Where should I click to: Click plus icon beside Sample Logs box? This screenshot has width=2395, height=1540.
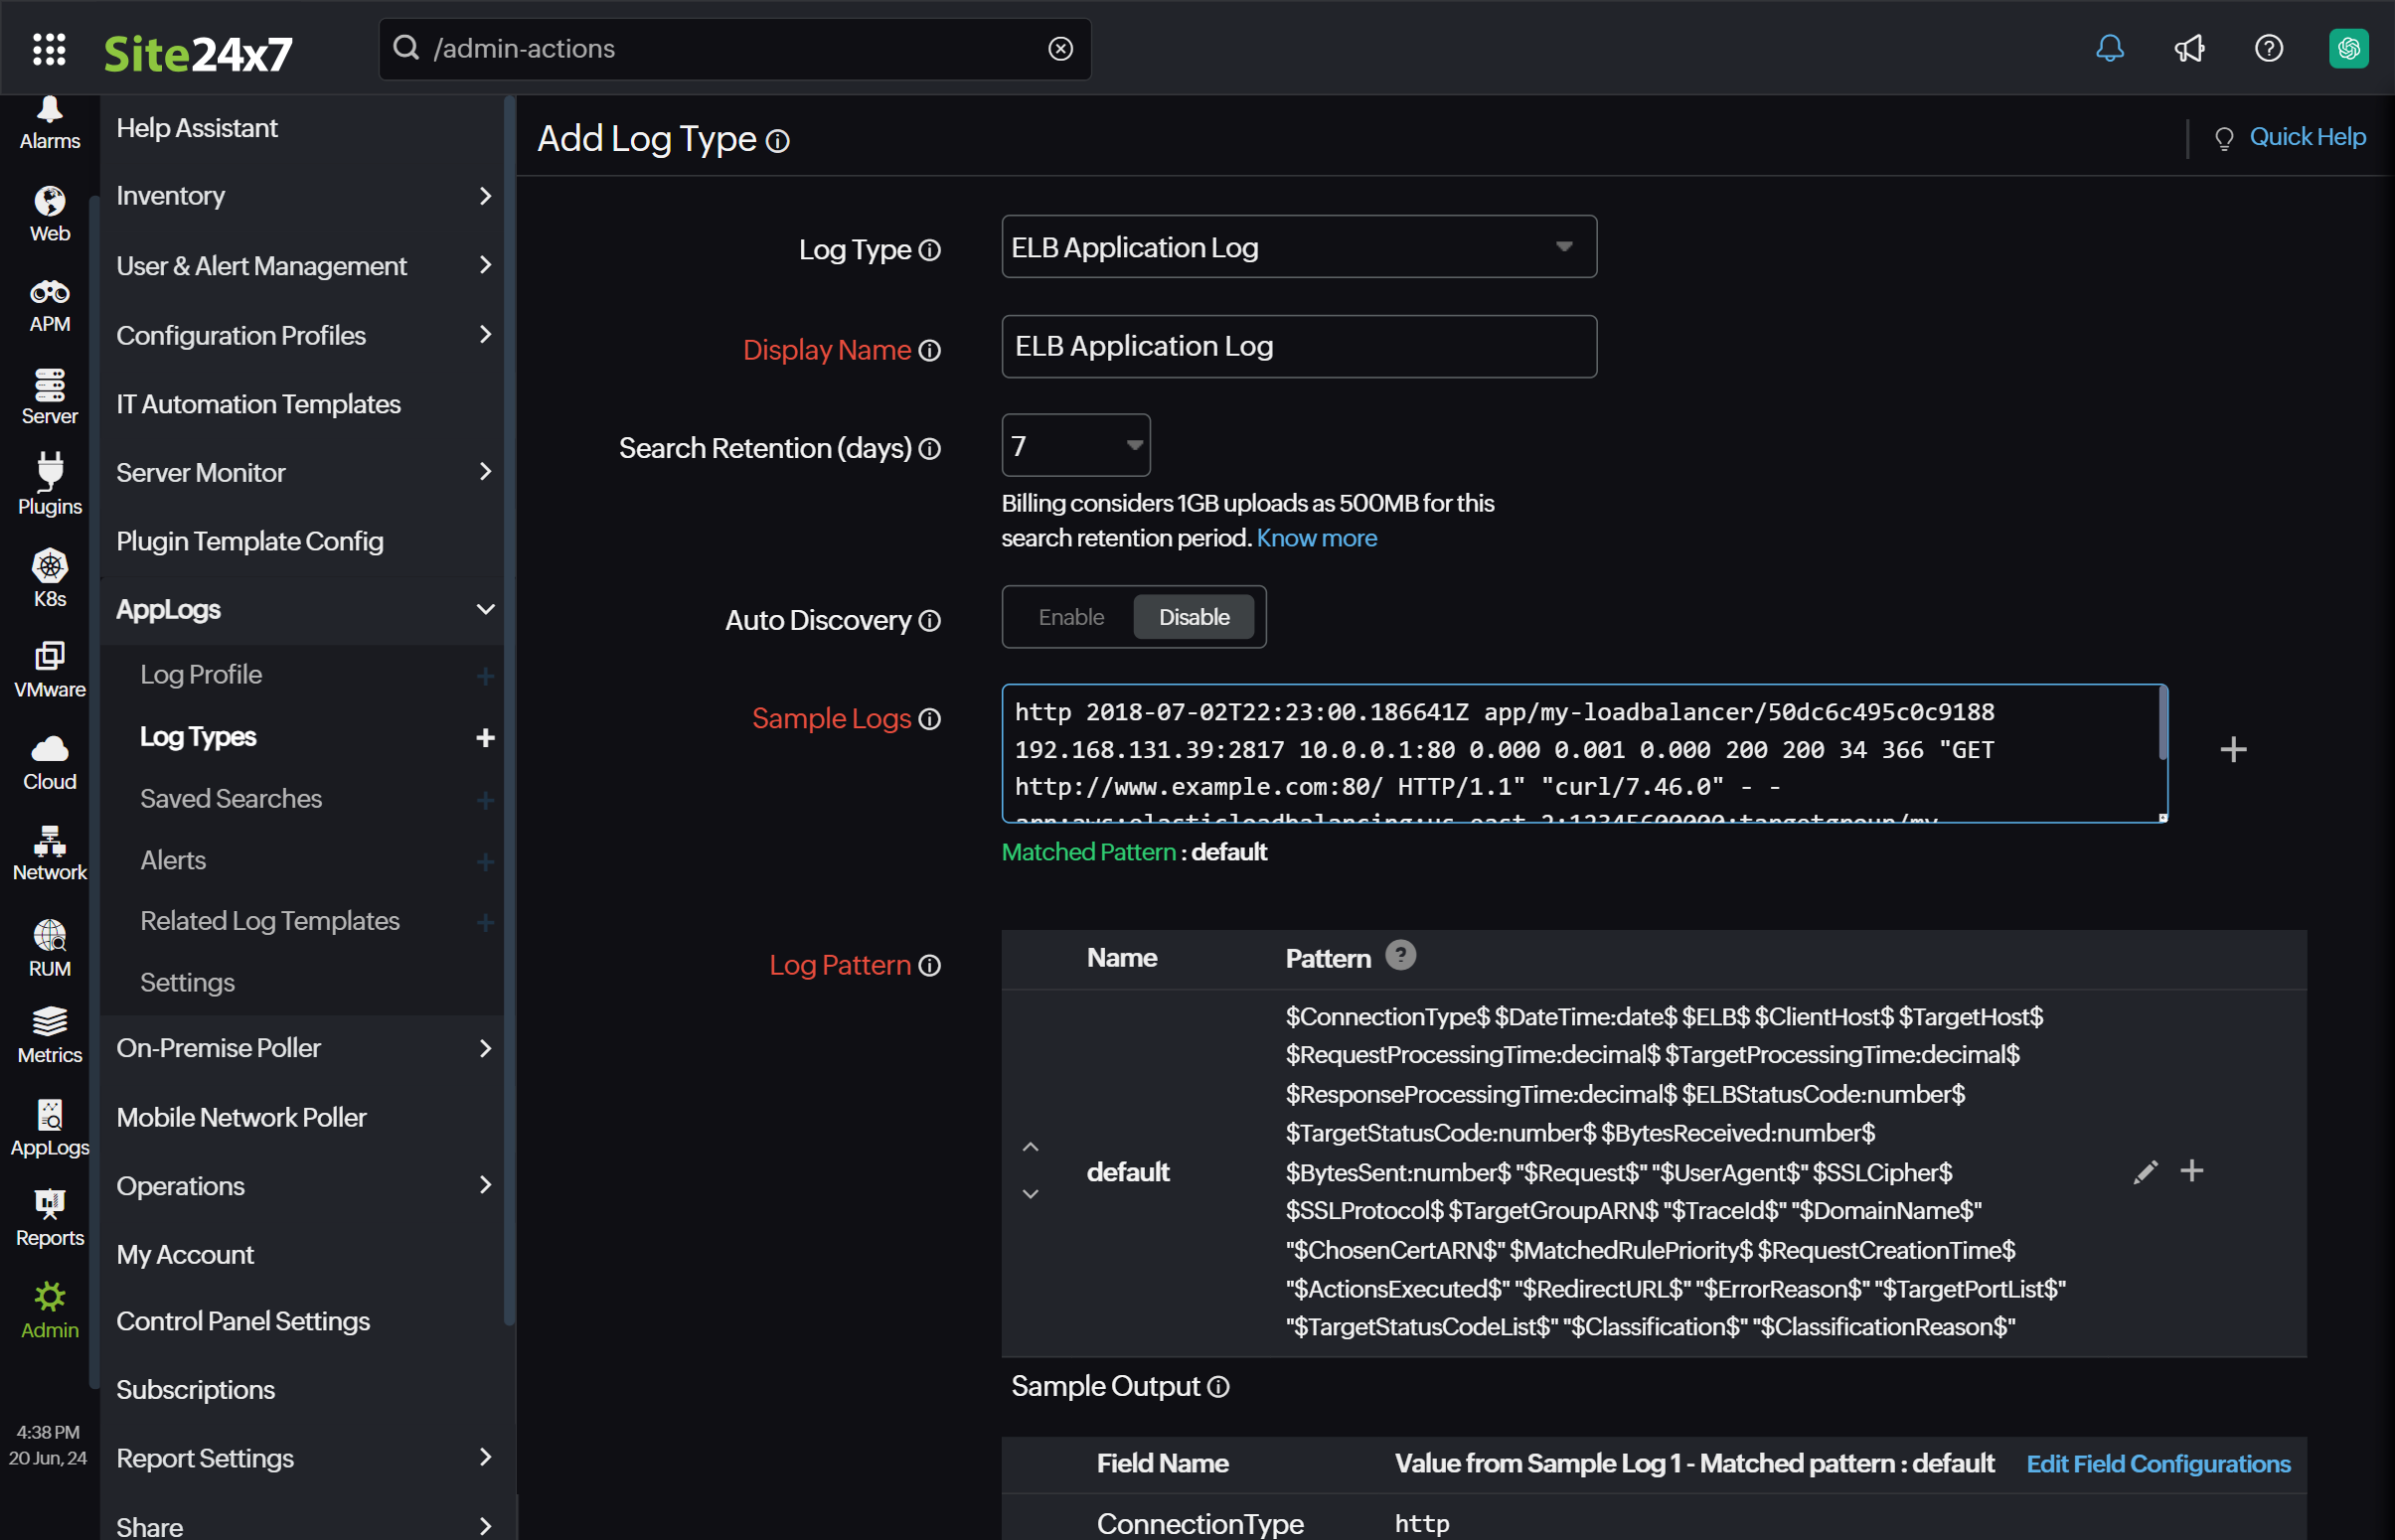(x=2232, y=749)
